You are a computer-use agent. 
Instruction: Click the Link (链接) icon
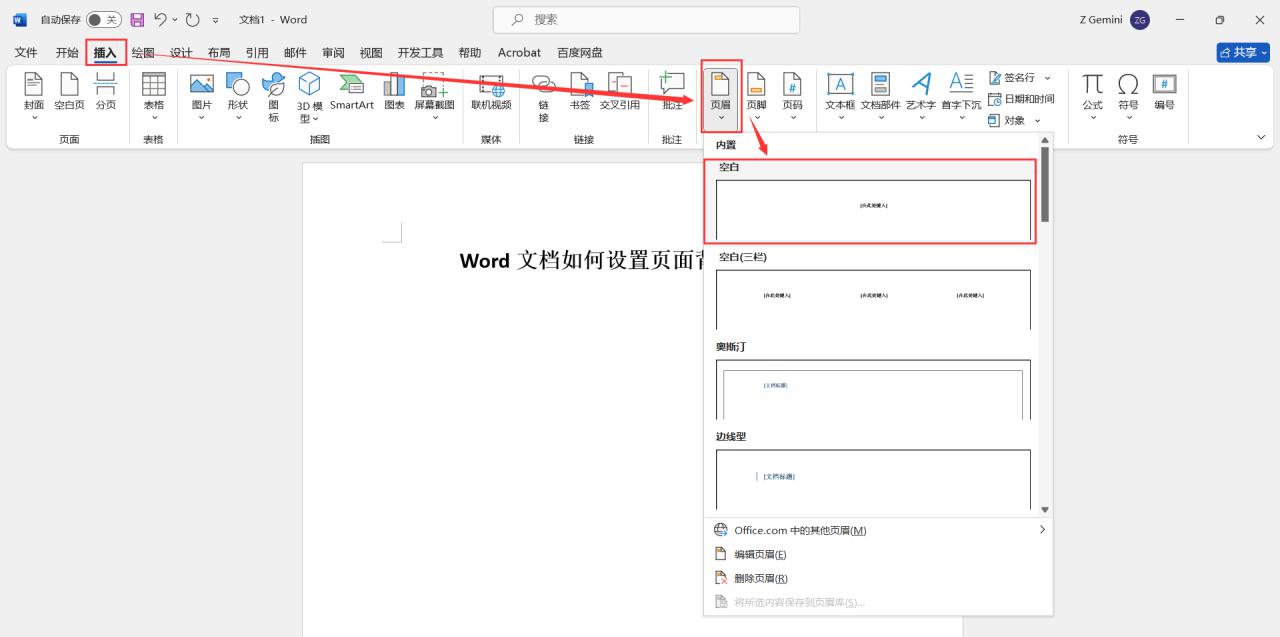pos(543,97)
